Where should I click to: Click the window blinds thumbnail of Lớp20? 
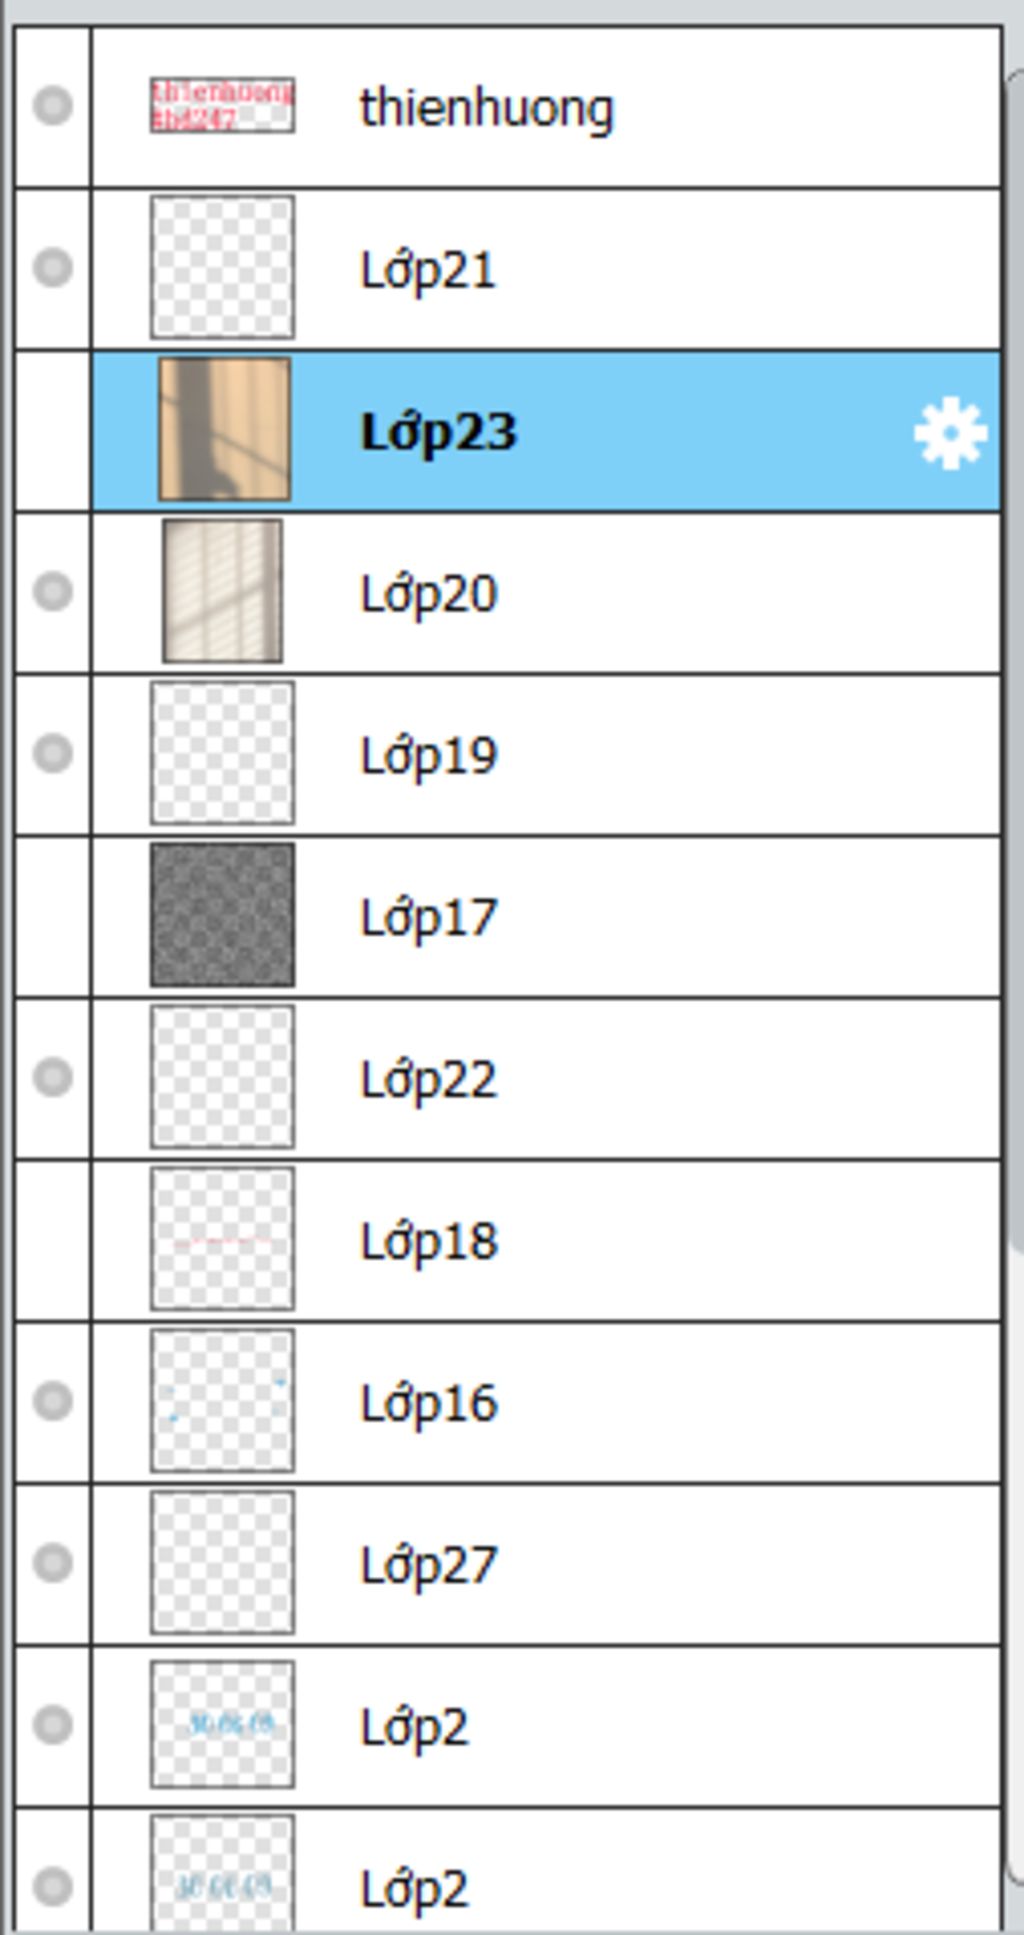222,591
